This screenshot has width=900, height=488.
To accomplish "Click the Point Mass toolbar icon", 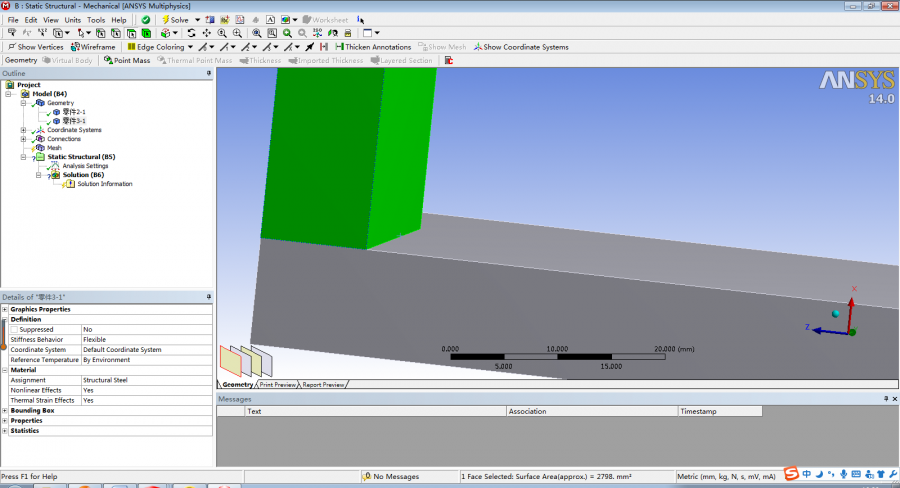I will point(108,60).
